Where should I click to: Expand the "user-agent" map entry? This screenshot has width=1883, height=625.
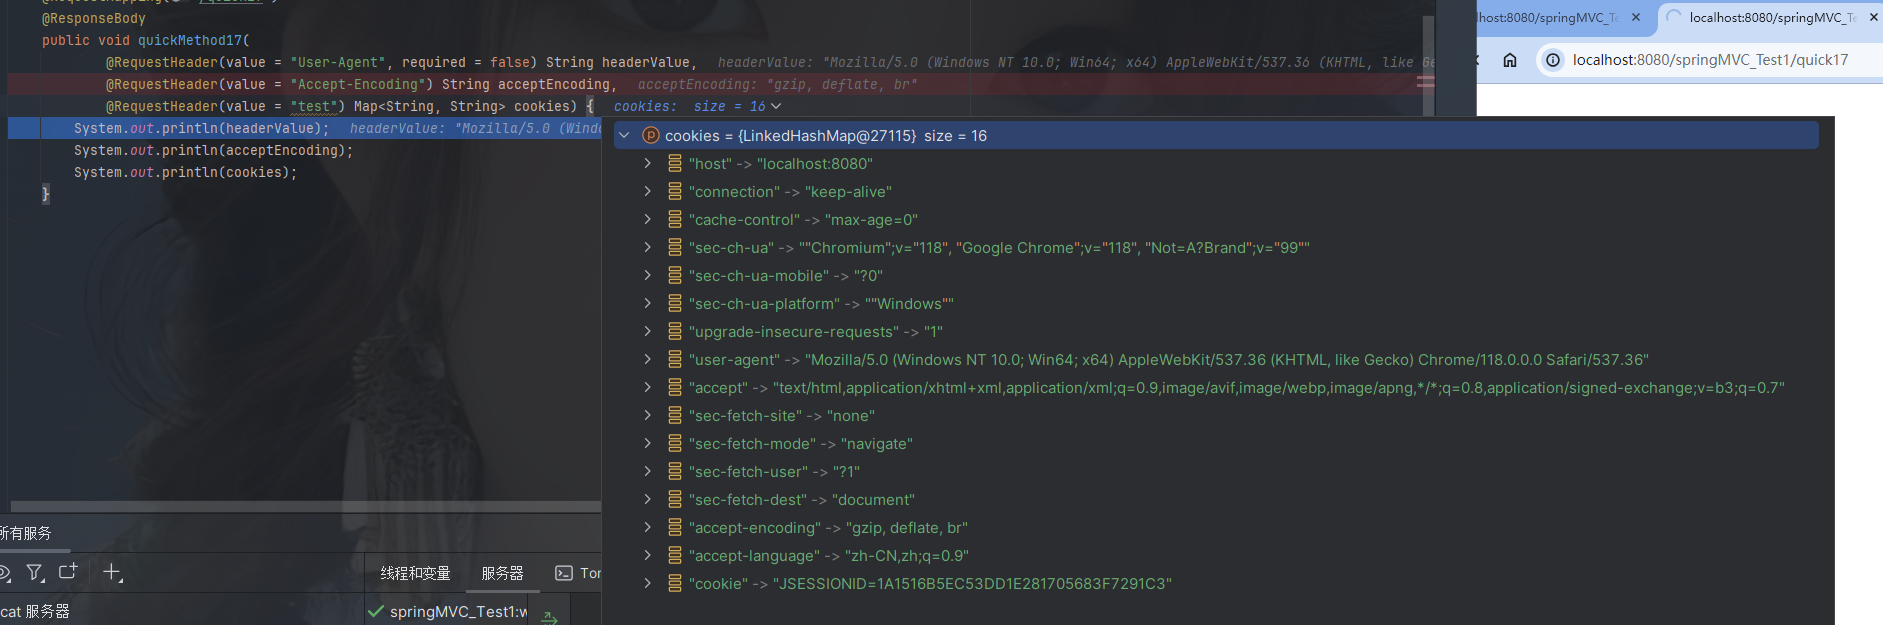click(647, 359)
